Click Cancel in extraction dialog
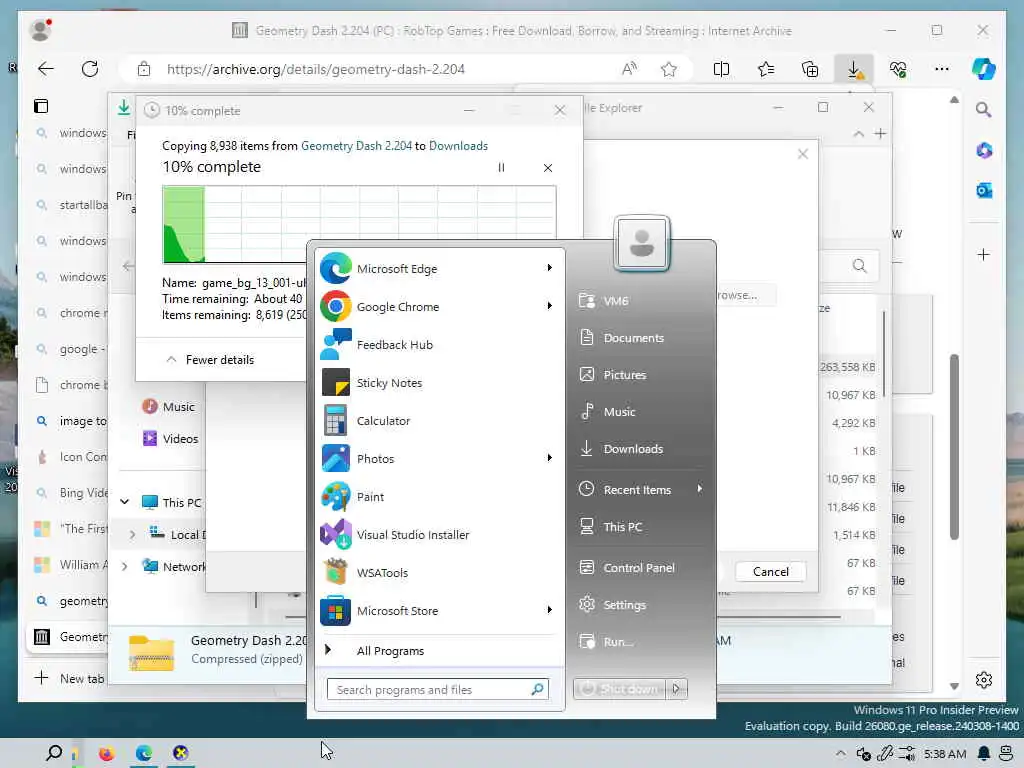The image size is (1024, 768). coord(770,571)
